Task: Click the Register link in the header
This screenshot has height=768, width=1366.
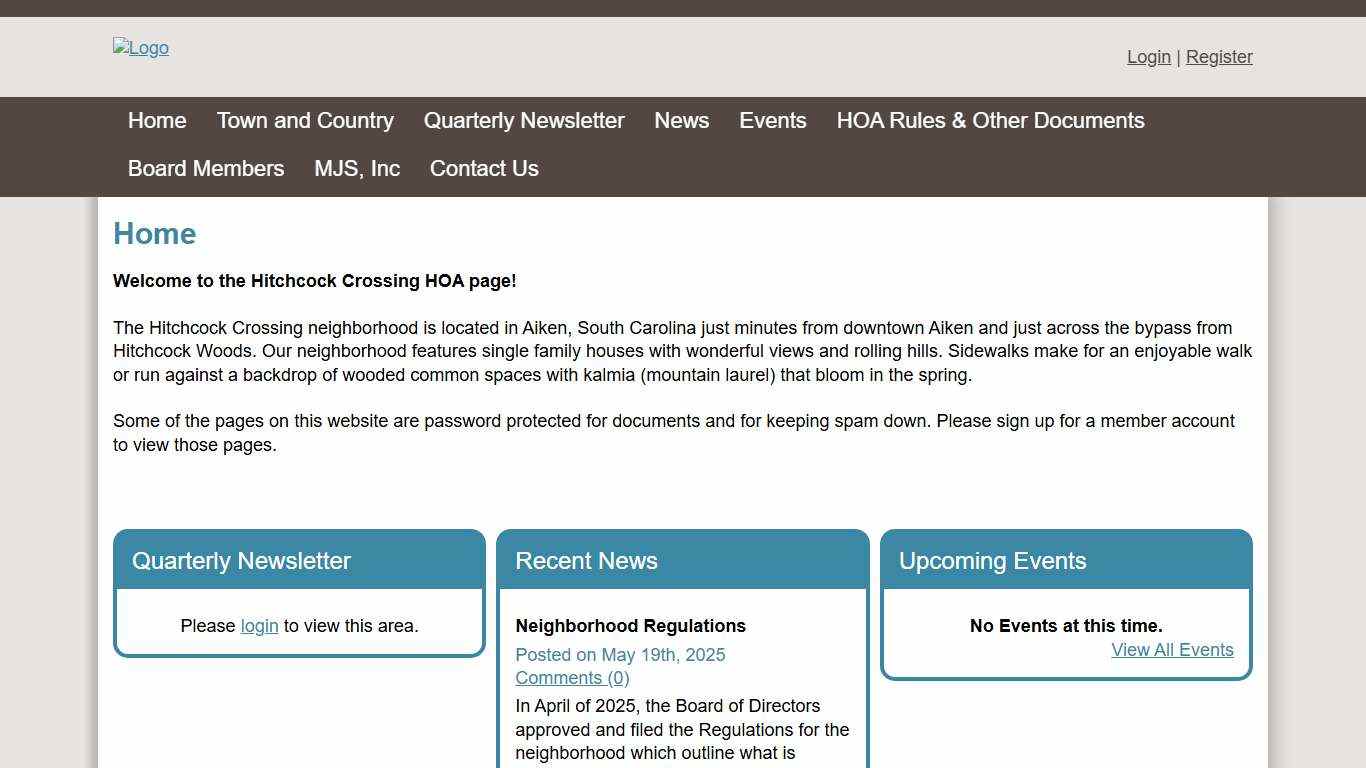Action: [x=1219, y=57]
